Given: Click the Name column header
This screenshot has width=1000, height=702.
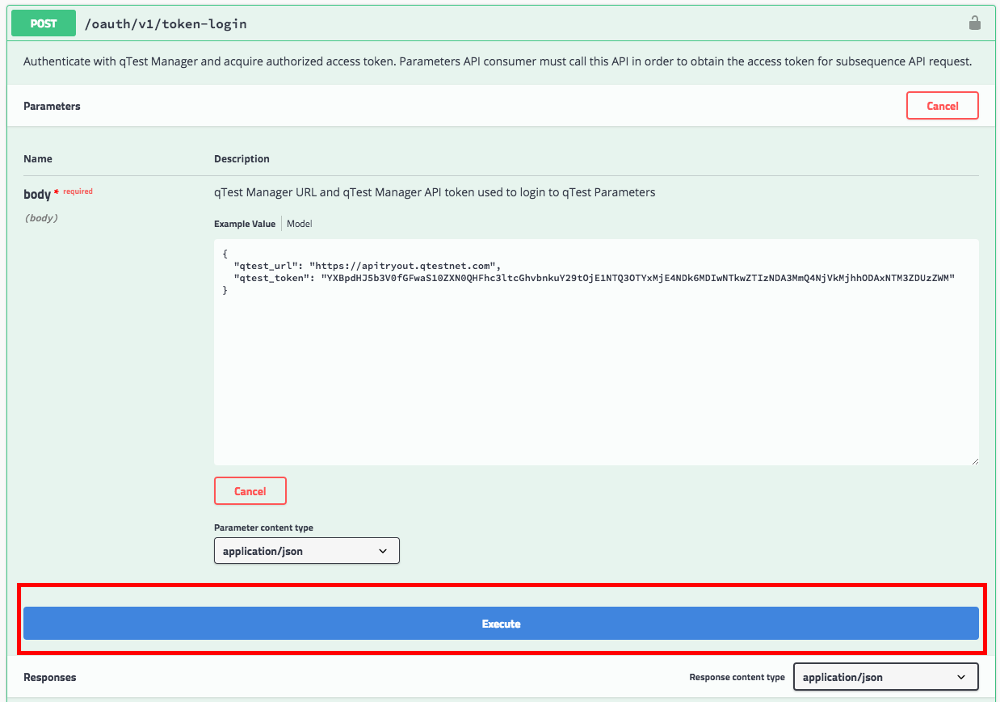Looking at the screenshot, I should point(38,159).
